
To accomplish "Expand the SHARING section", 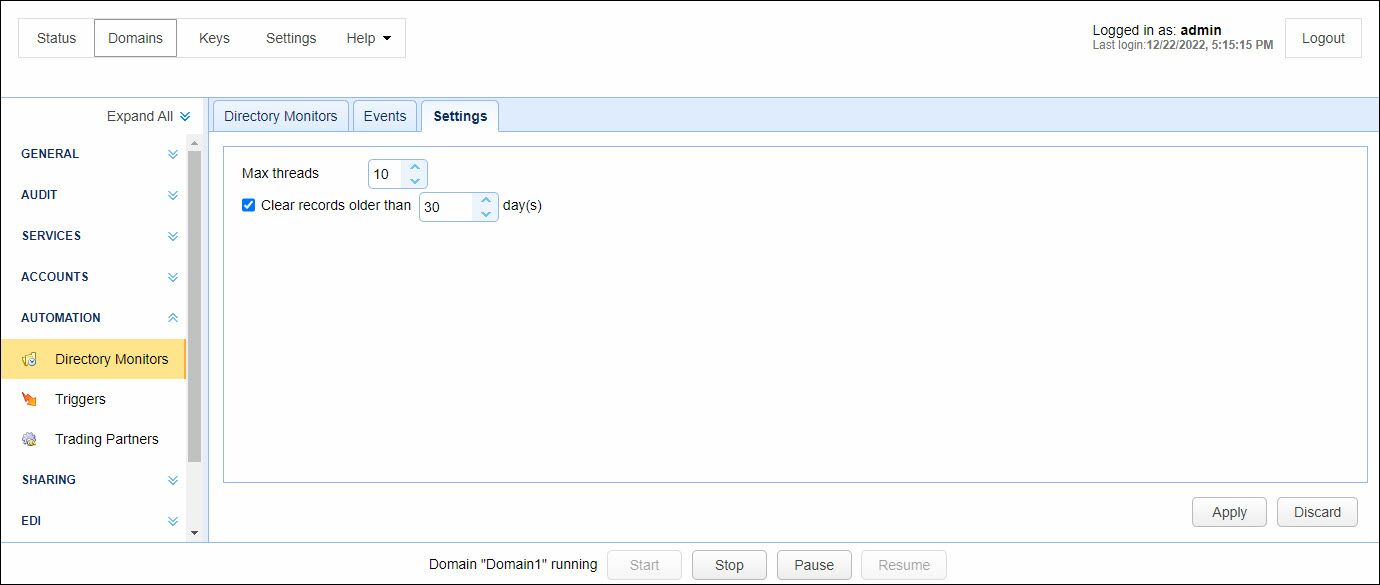I will pyautogui.click(x=173, y=480).
